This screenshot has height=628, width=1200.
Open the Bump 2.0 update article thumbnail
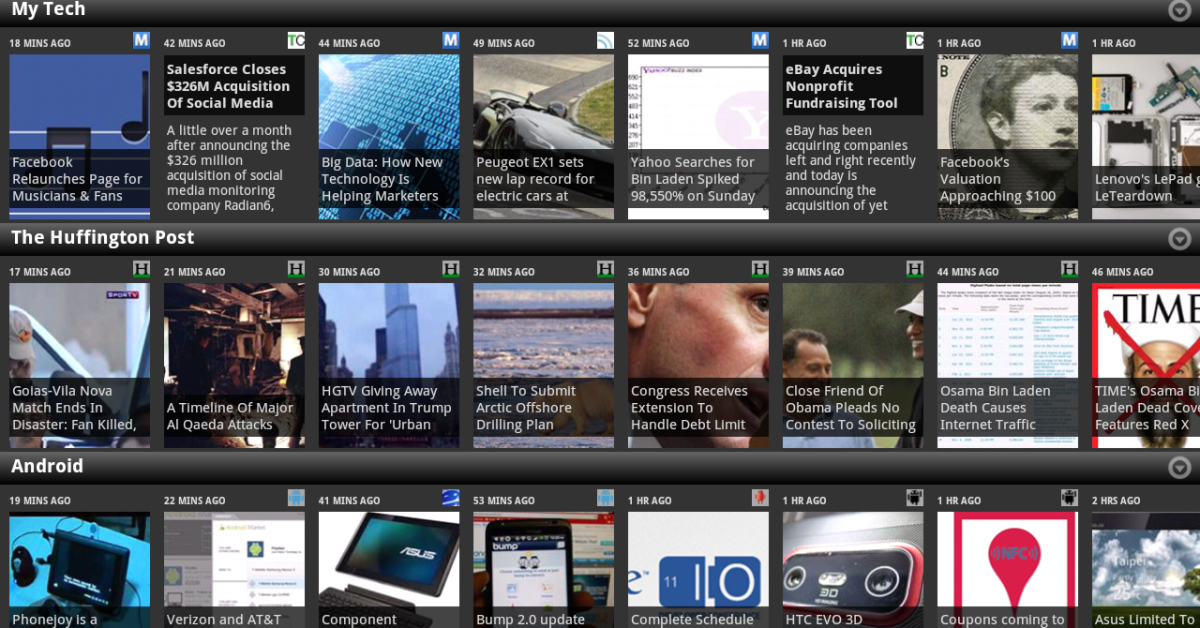543,570
